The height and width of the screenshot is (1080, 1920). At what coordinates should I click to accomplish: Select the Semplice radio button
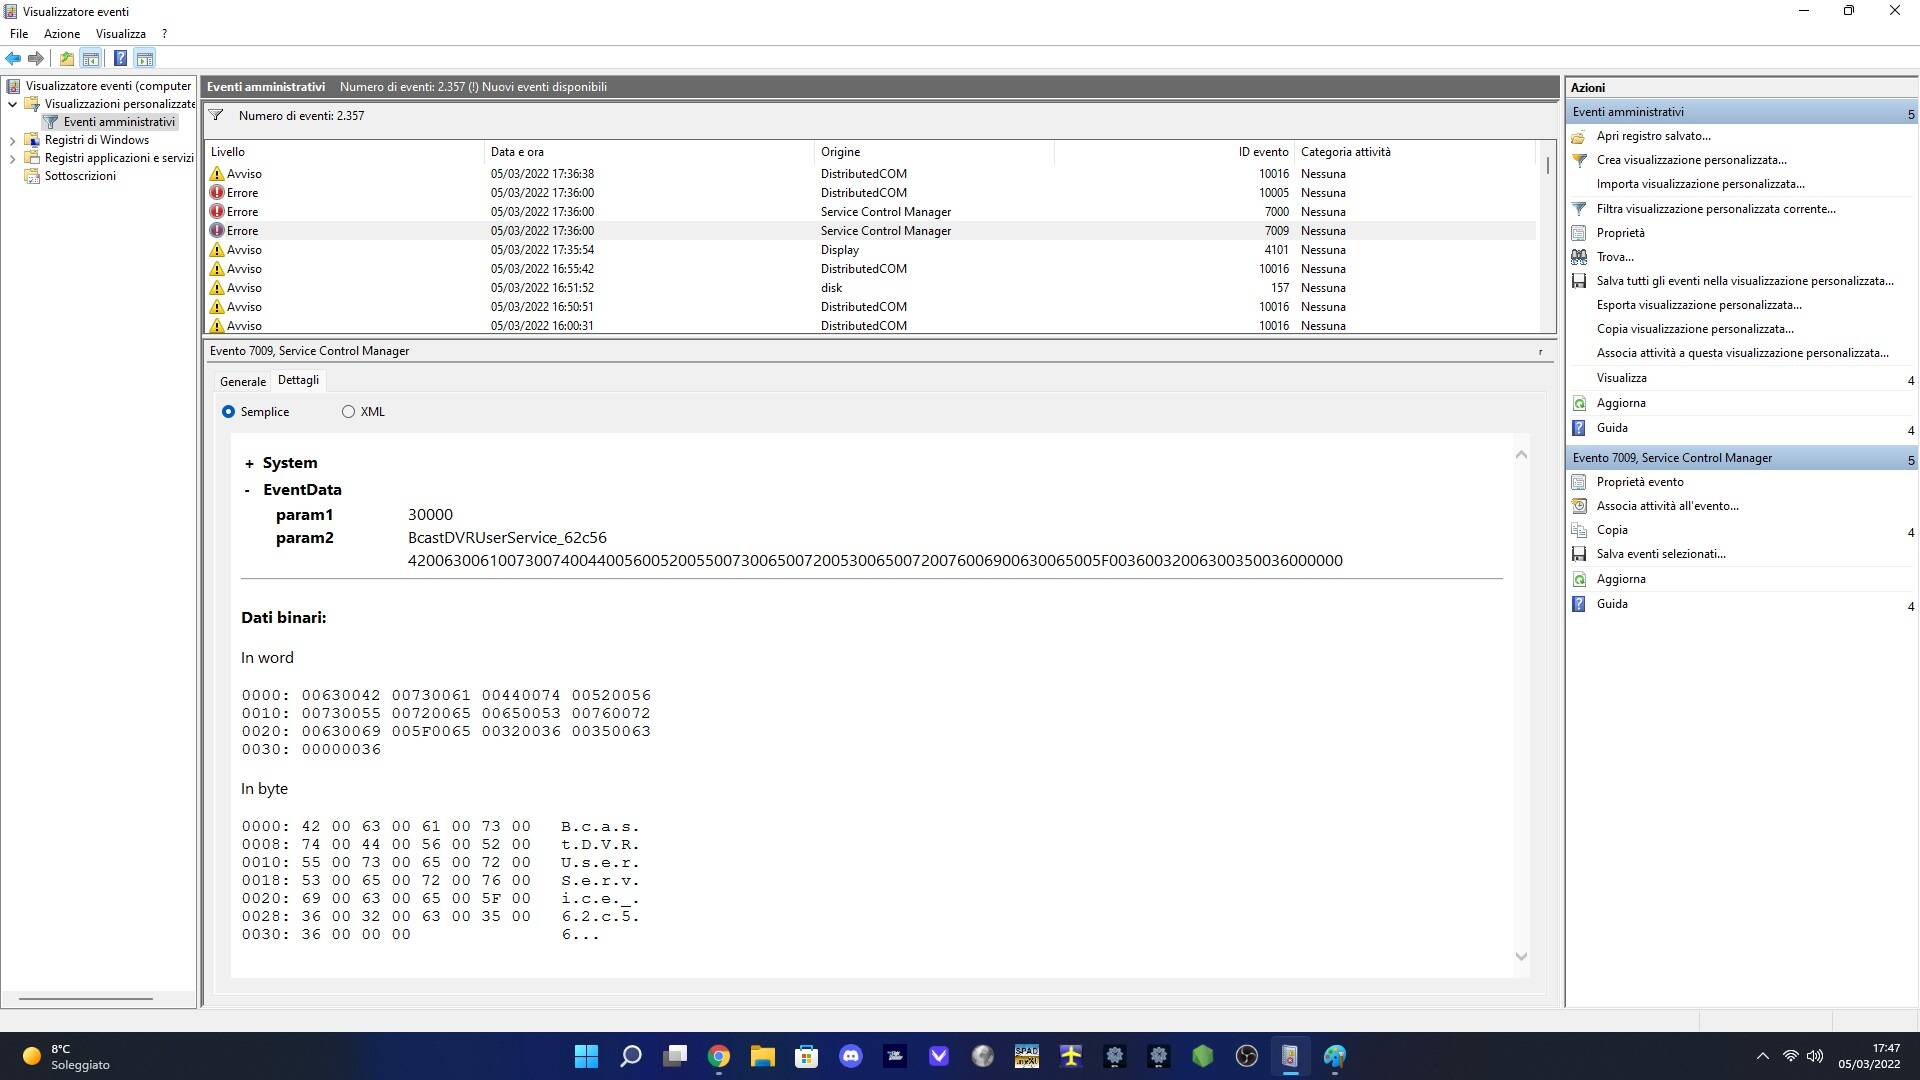pos(229,412)
